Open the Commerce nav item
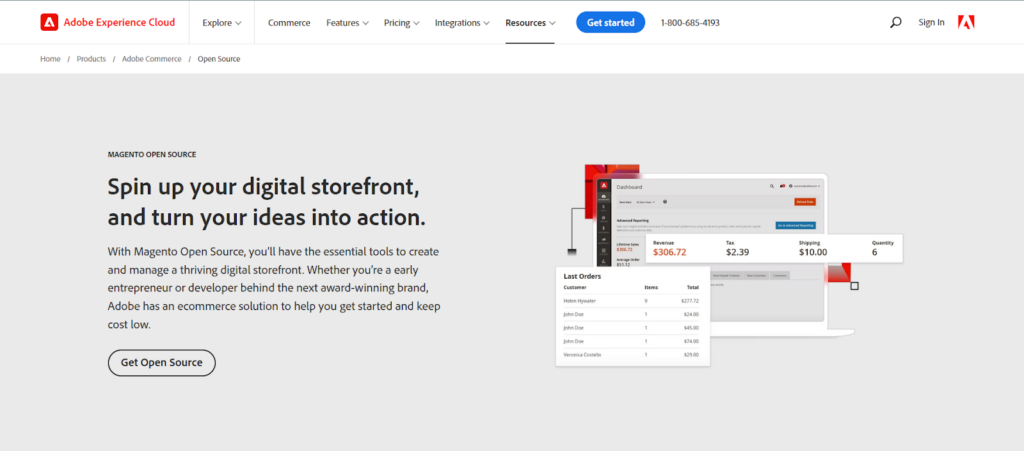Image resolution: width=1024 pixels, height=451 pixels. pyautogui.click(x=289, y=22)
